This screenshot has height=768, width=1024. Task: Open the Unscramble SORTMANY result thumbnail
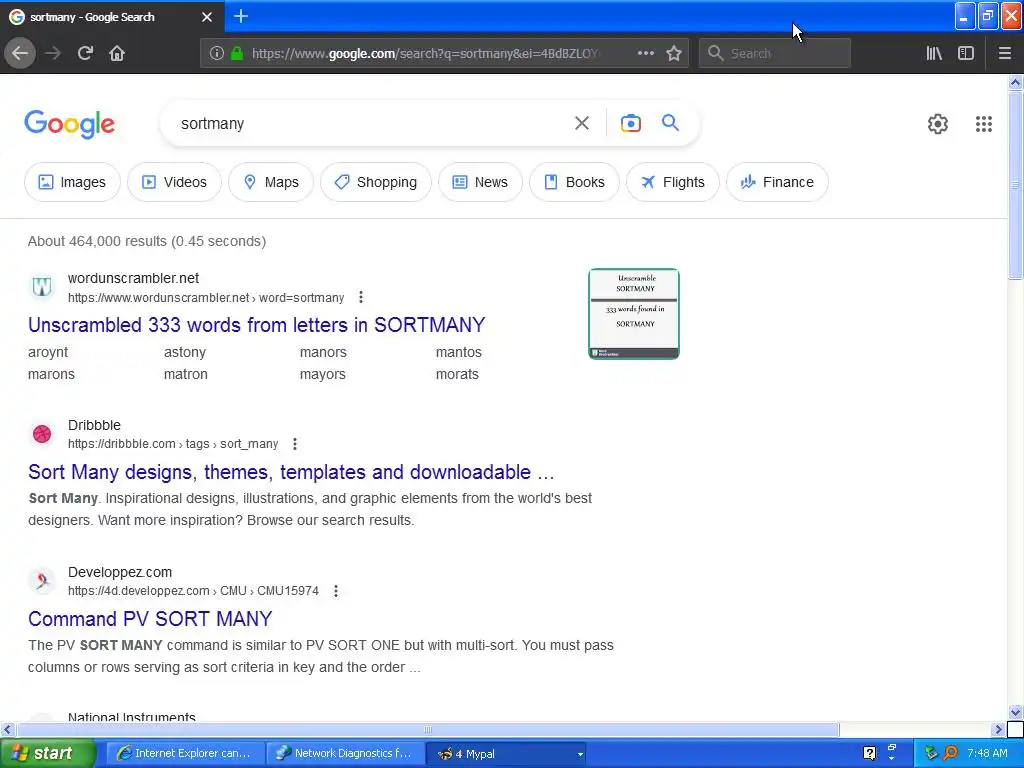[x=634, y=313]
